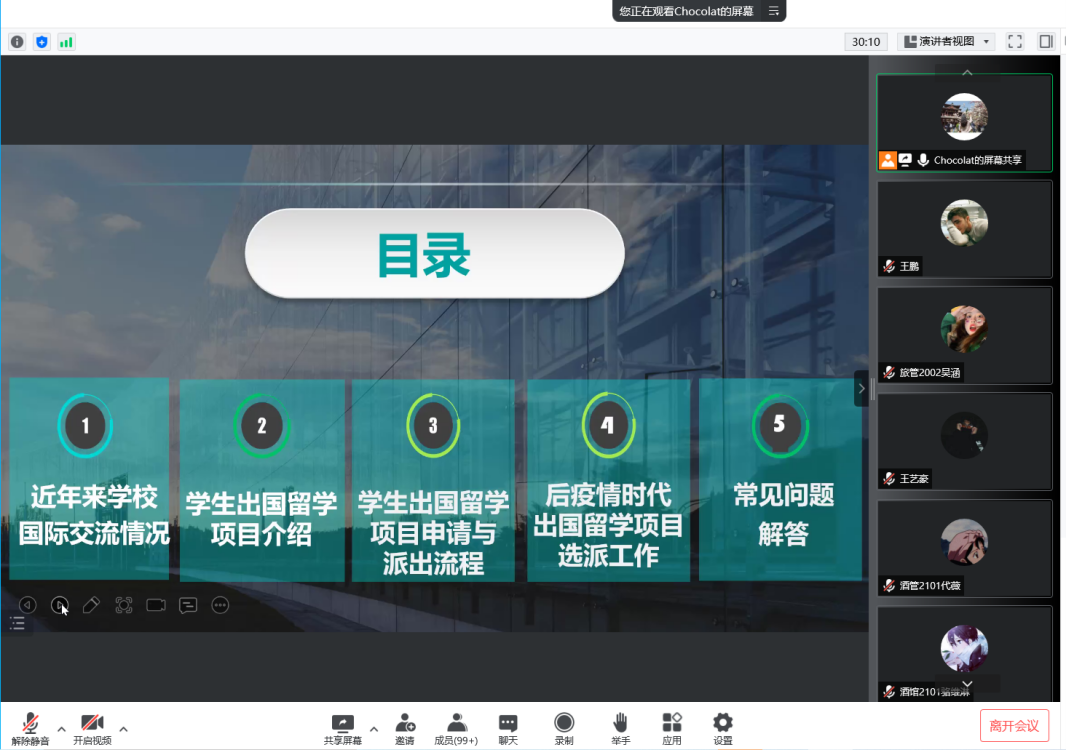
Task: Click the 离开会议 leave meeting button
Action: [1014, 726]
